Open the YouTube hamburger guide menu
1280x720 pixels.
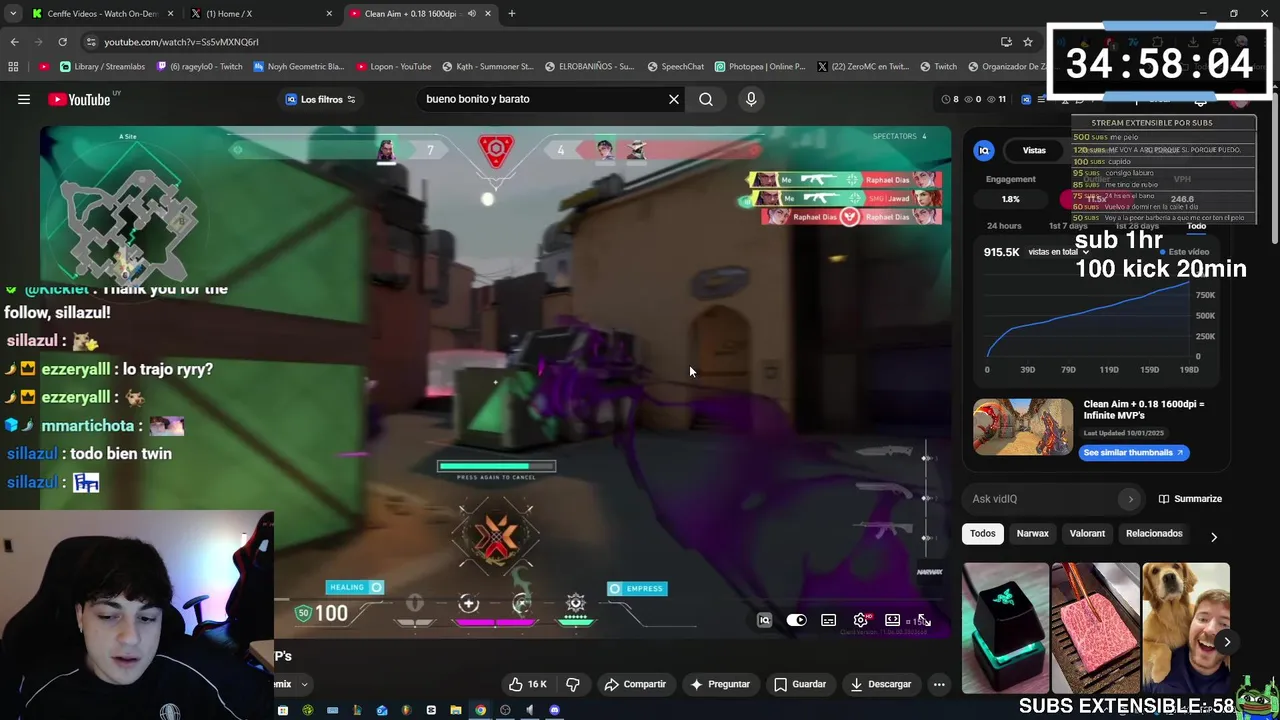(x=24, y=99)
